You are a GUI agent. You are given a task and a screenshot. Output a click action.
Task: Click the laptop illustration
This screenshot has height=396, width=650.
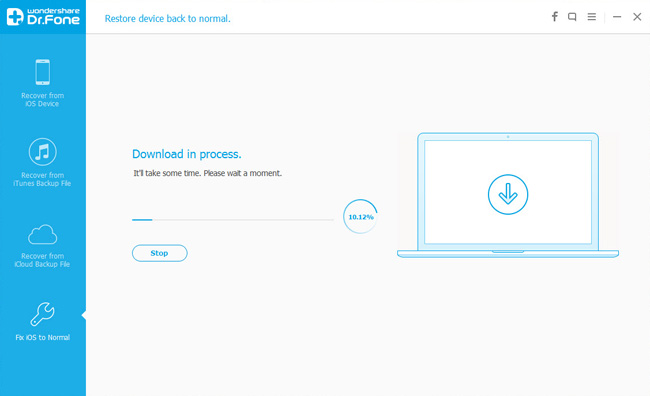pyautogui.click(x=508, y=195)
